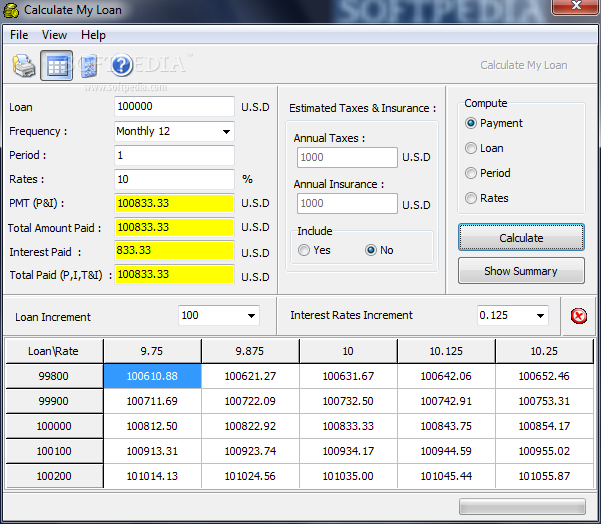Screen dimensions: 601x524
Task: Click the table cell 101035.00
Action: tap(348, 476)
